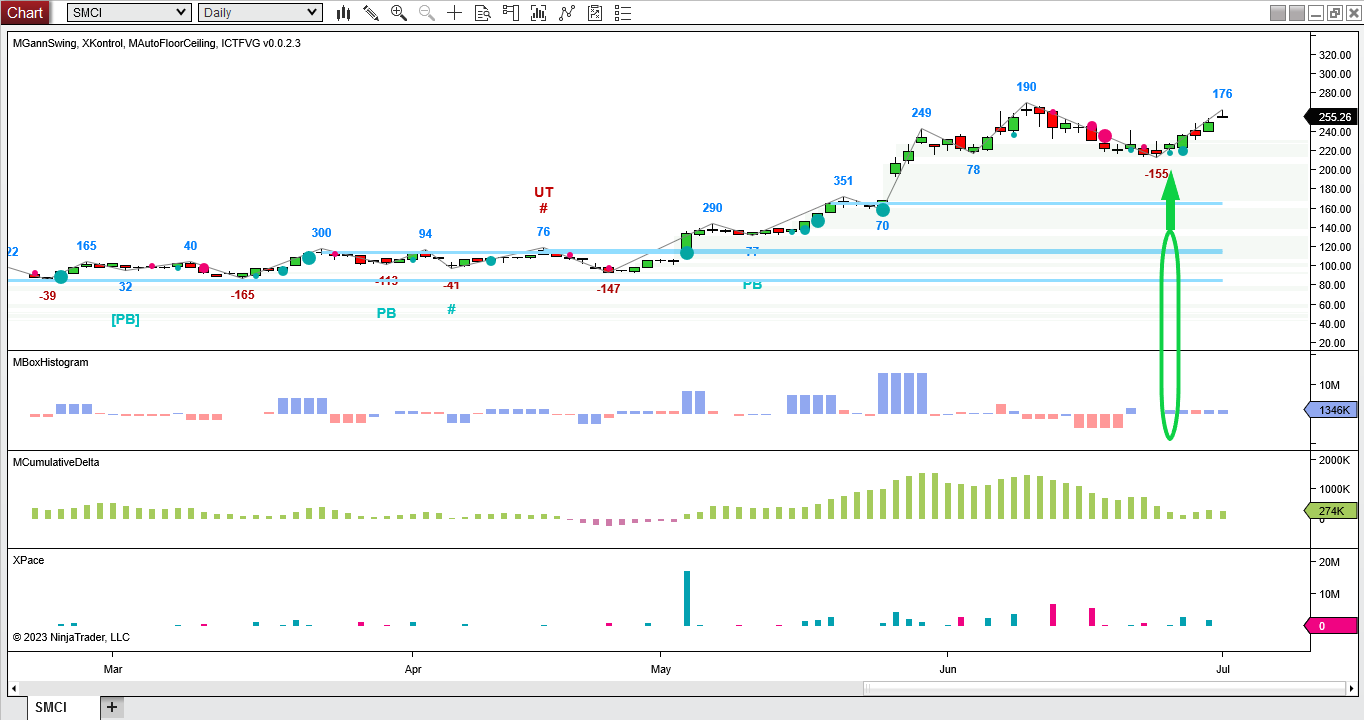Open the indicators icon

[539, 13]
